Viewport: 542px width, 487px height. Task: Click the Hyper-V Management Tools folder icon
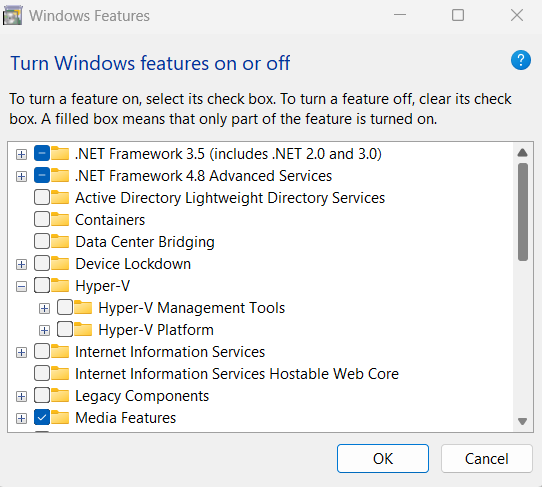83,307
